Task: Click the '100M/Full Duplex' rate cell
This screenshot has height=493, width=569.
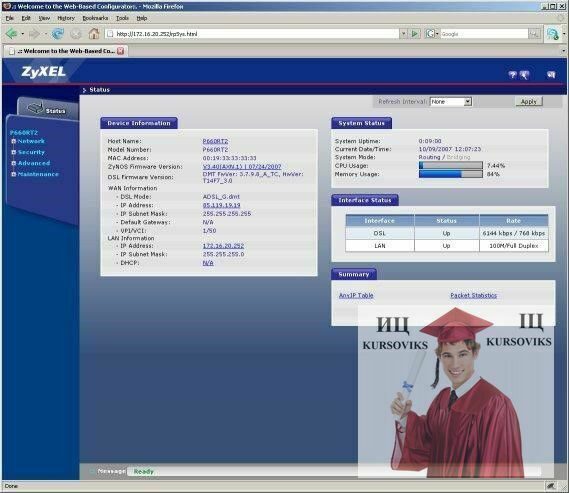Action: (514, 246)
